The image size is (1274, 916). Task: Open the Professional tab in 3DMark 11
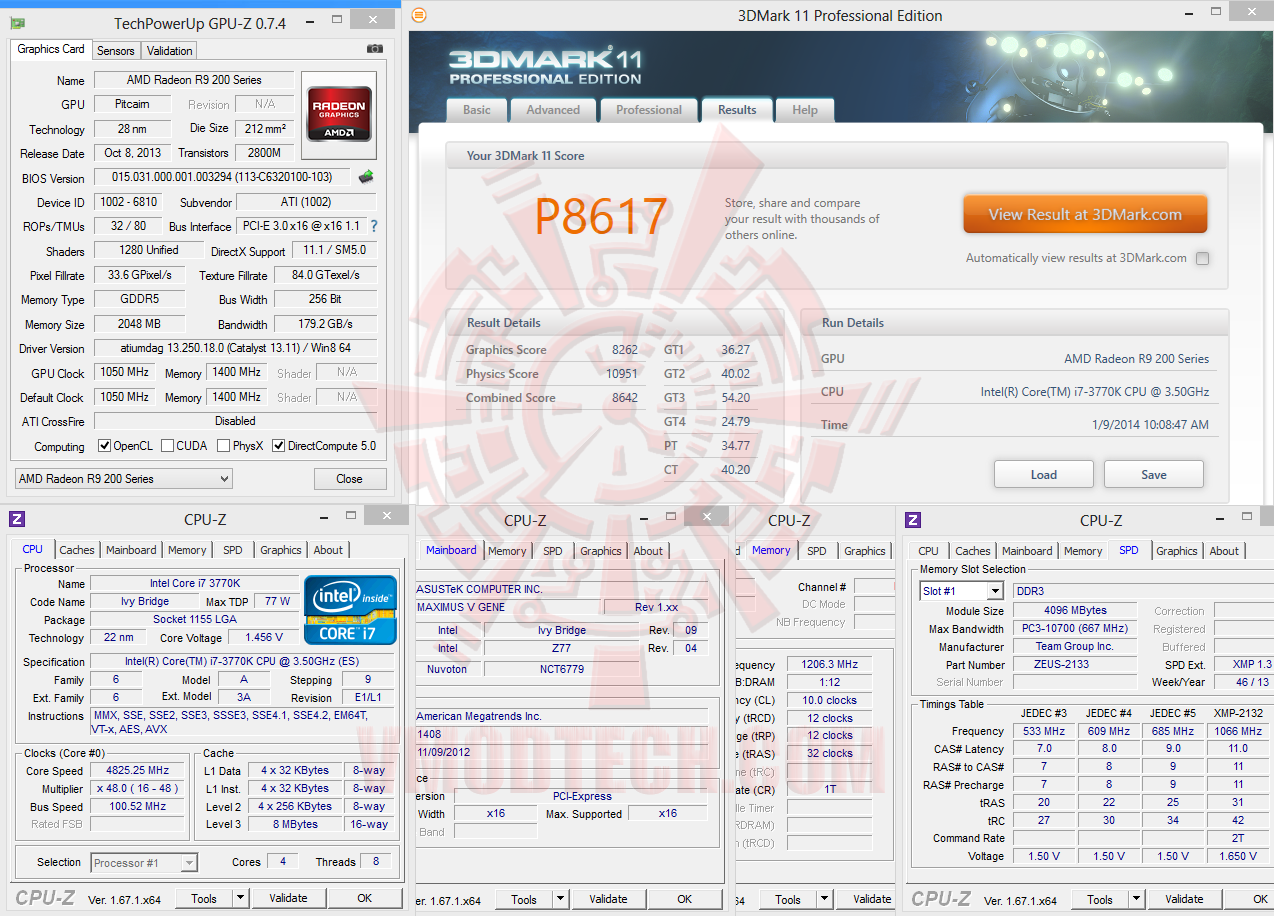649,110
